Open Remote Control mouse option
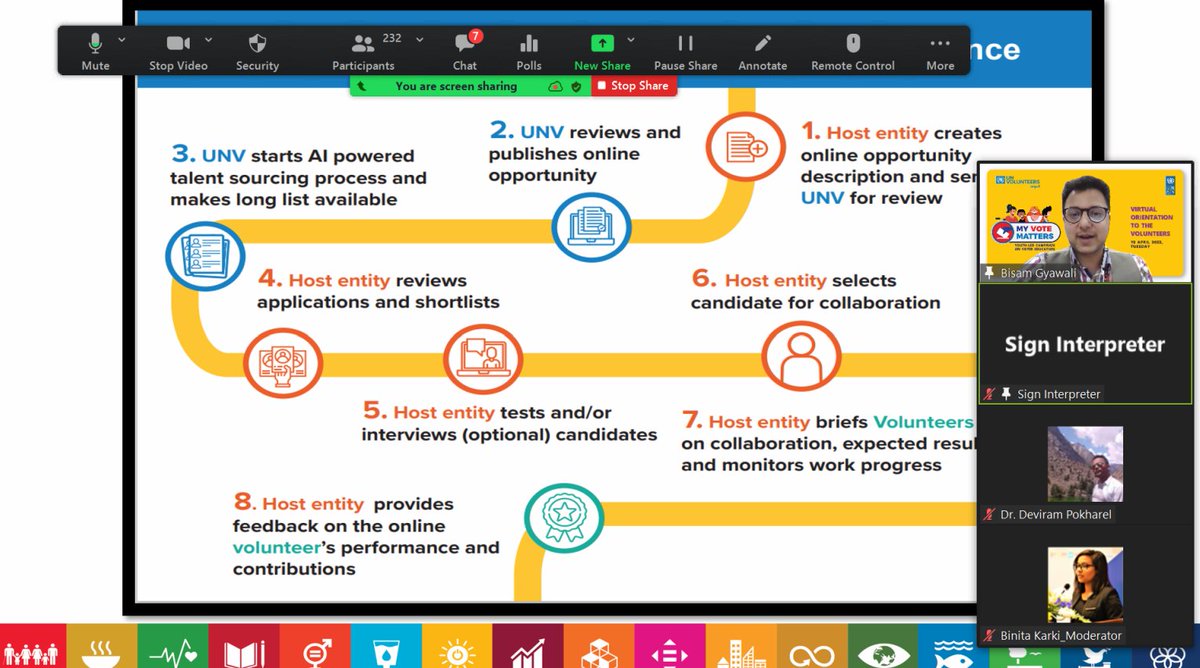Screen dimensions: 1200x668 point(853,50)
